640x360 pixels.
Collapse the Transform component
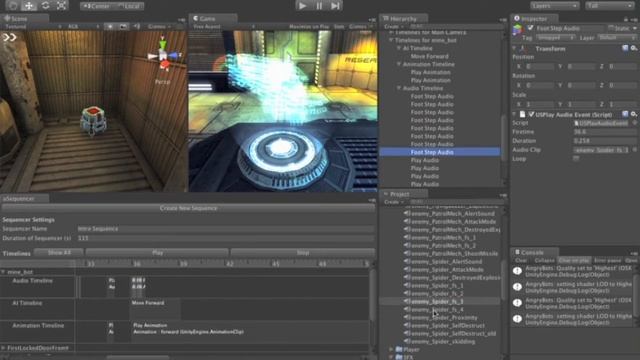[514, 49]
